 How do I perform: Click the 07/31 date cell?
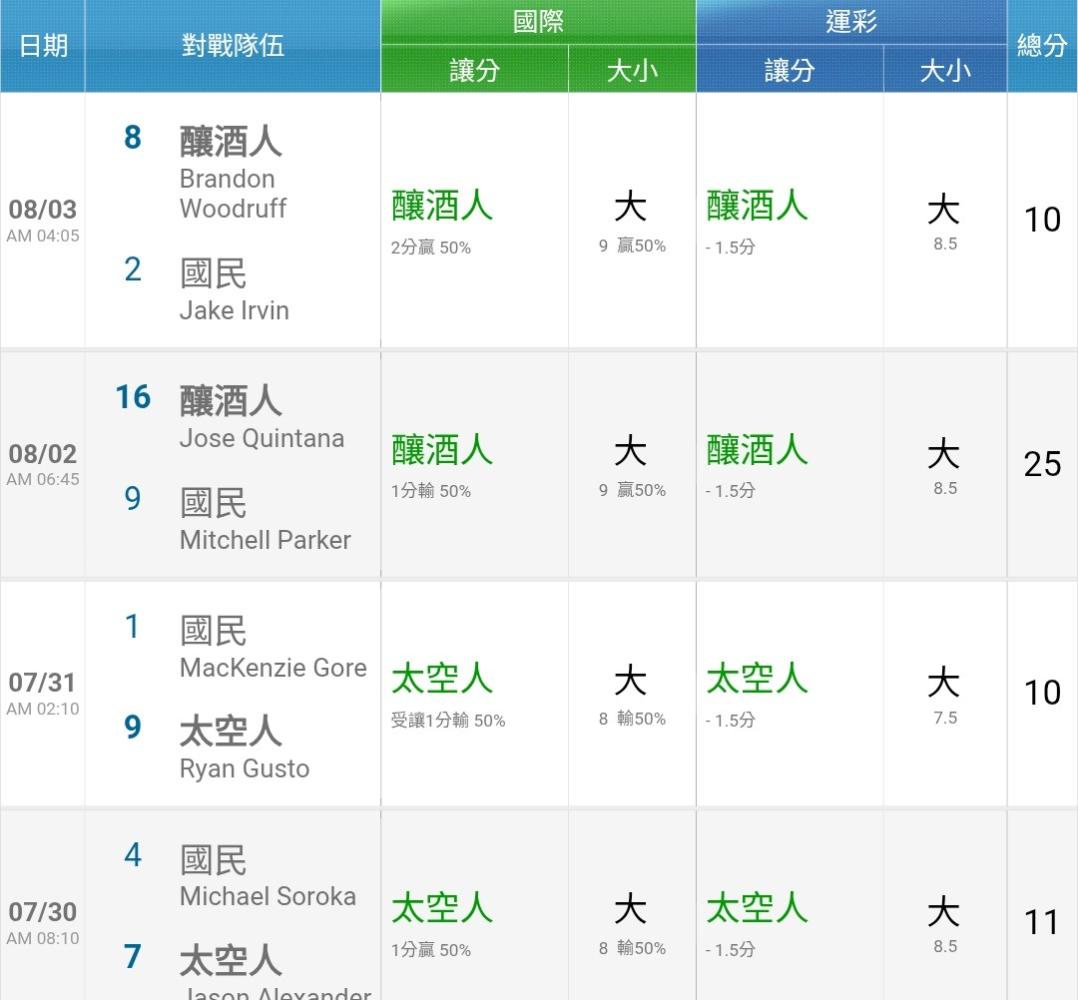pyautogui.click(x=43, y=693)
